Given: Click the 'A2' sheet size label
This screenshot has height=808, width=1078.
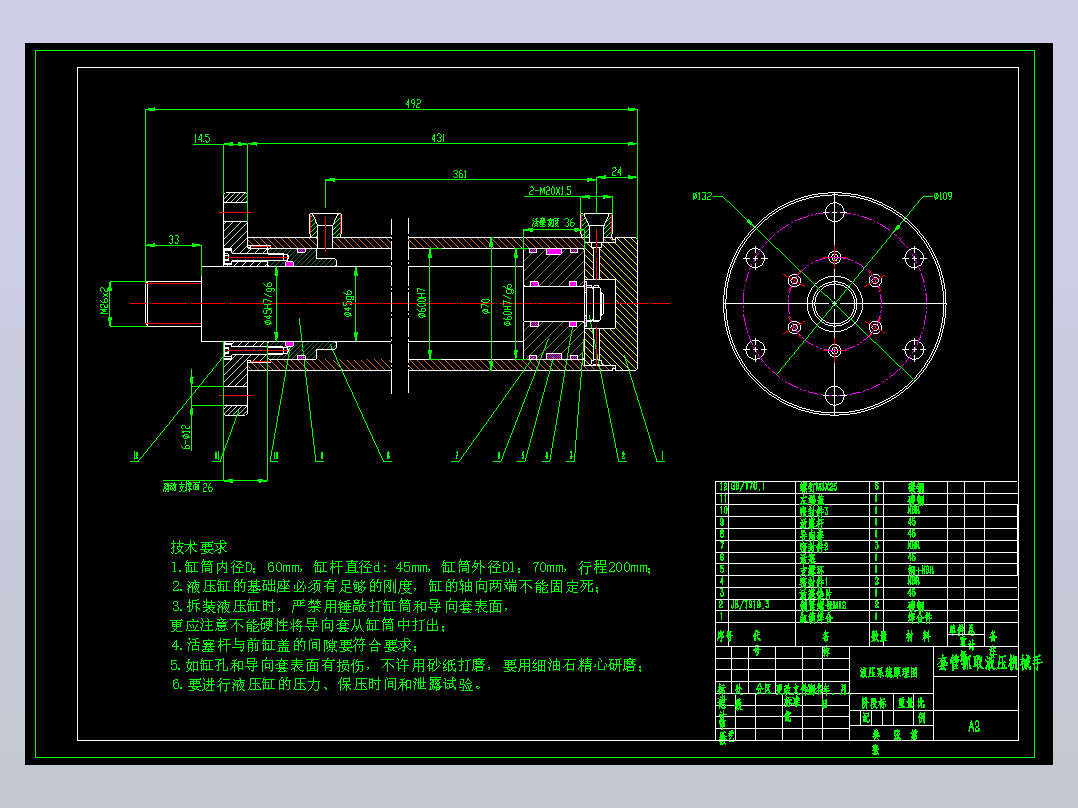Looking at the screenshot, I should pos(974,726).
